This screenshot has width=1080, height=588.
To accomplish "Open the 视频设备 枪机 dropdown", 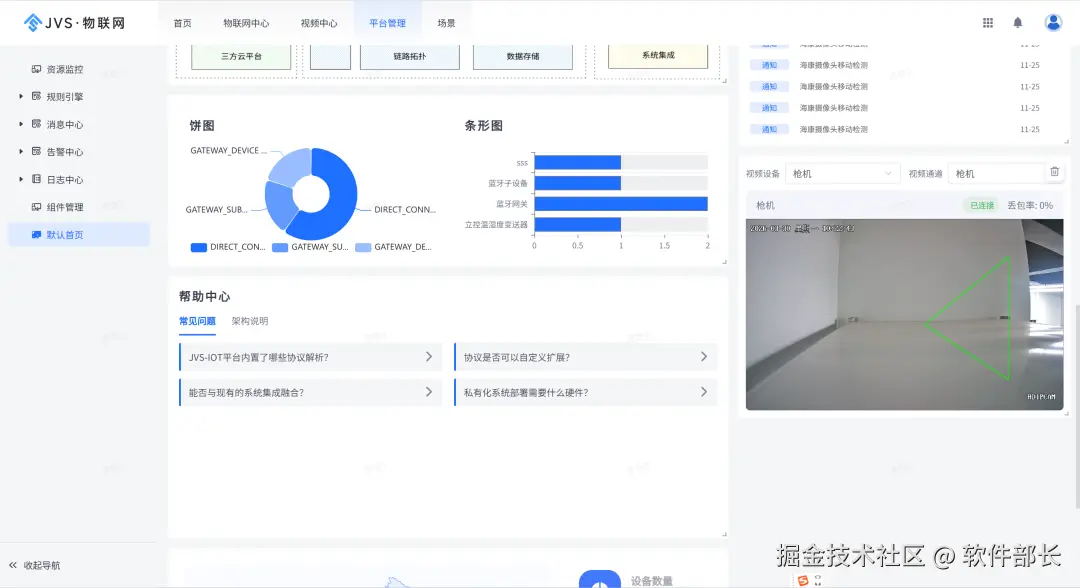I will click(842, 172).
